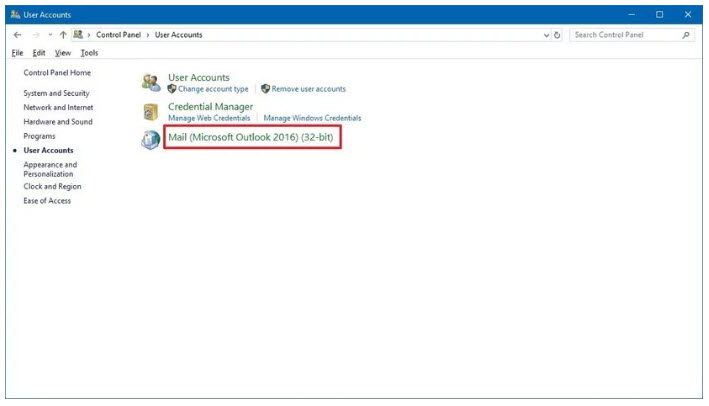Open the User Accounts heading
Image resolution: width=709 pixels, height=406 pixels.
pyautogui.click(x=199, y=78)
